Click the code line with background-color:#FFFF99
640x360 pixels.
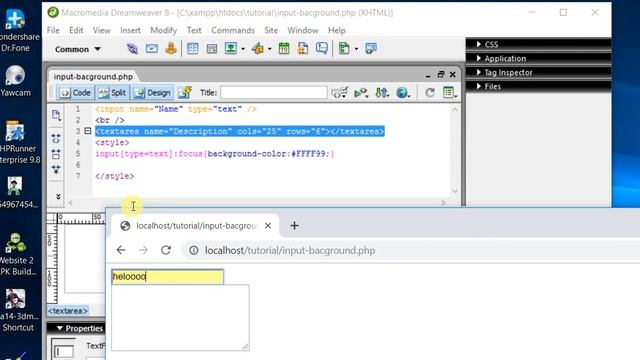215,154
